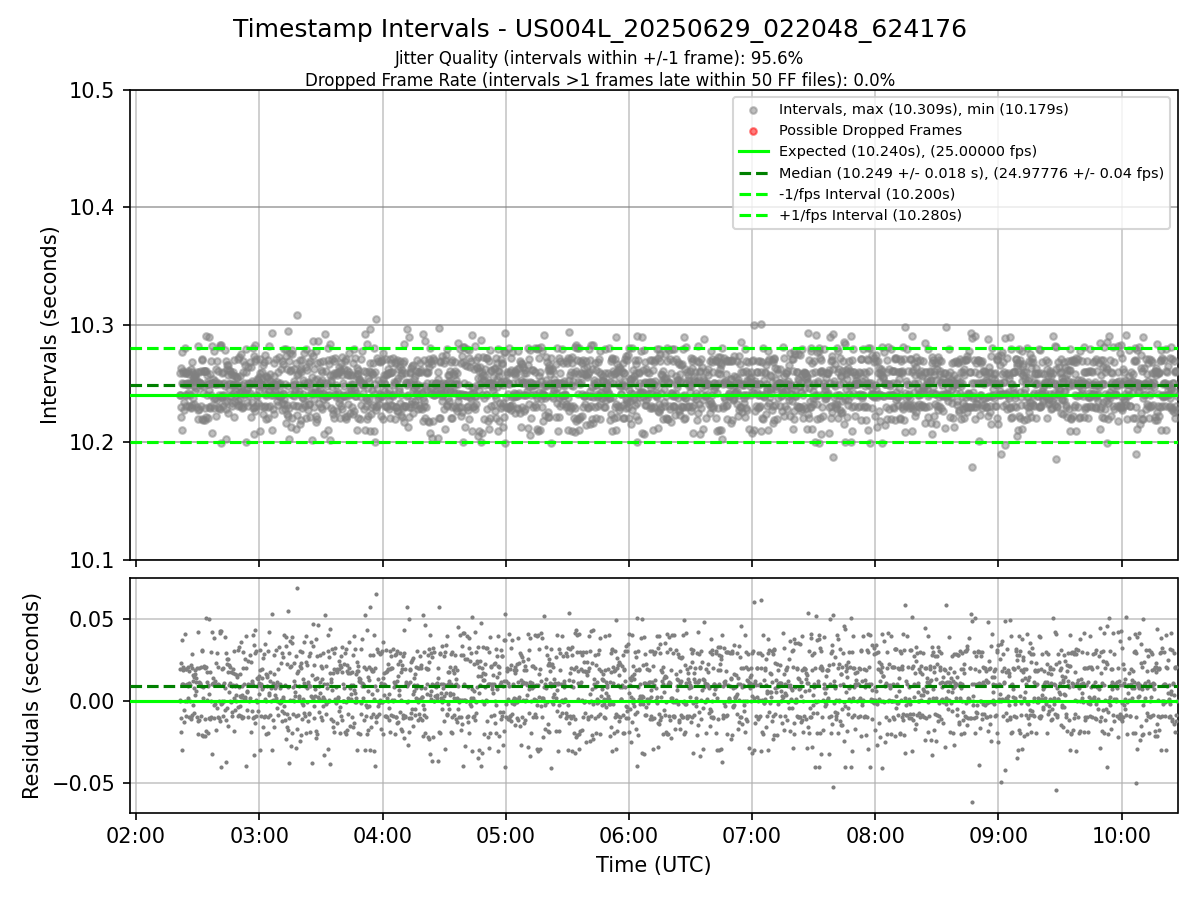Click the "Intervals (seconds)" y-axis label
Viewport: 1200px width, 900px height.
point(50,325)
